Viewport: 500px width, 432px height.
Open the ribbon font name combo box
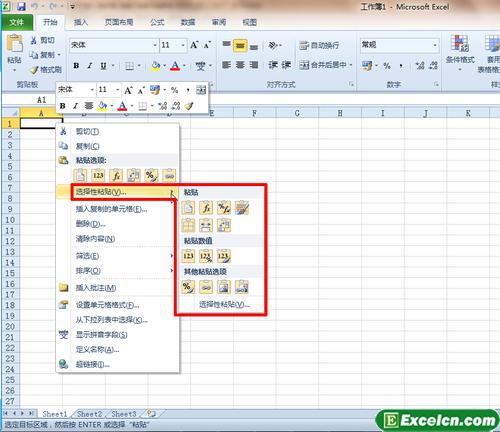click(113, 45)
